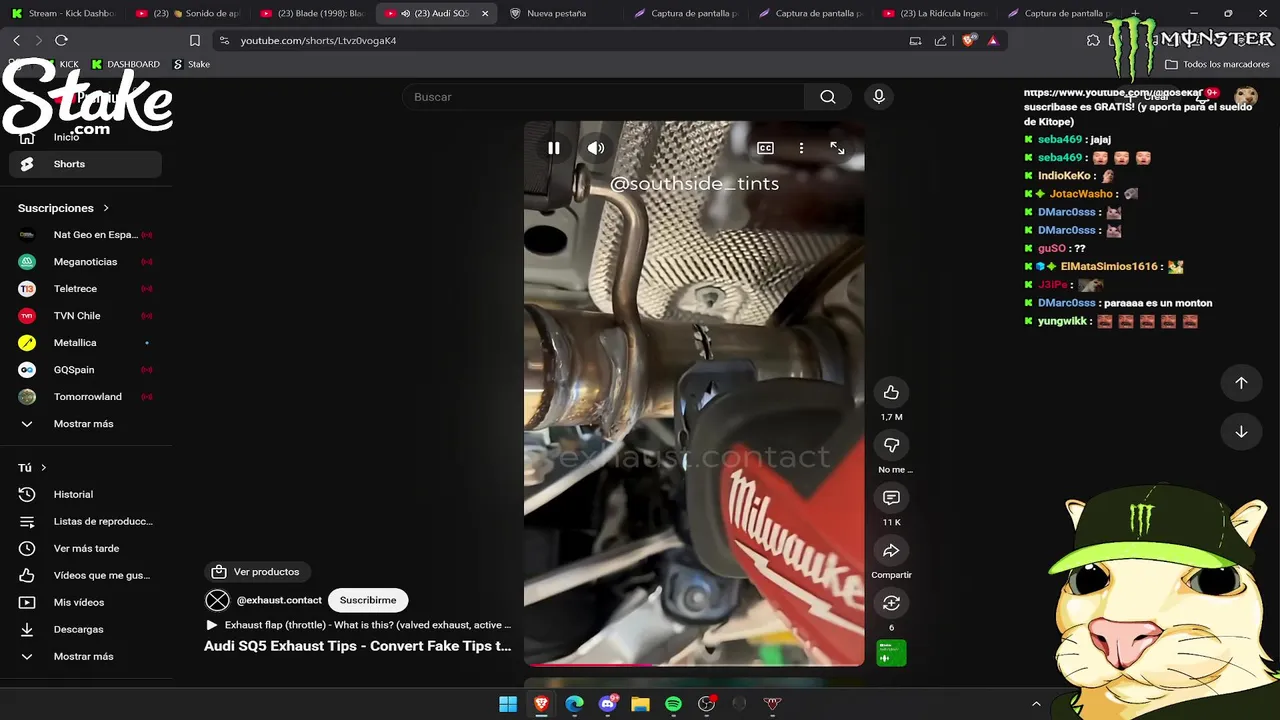This screenshot has width=1280, height=720.
Task: Open GQSpain channel in subscriptions
Action: [x=85, y=370]
